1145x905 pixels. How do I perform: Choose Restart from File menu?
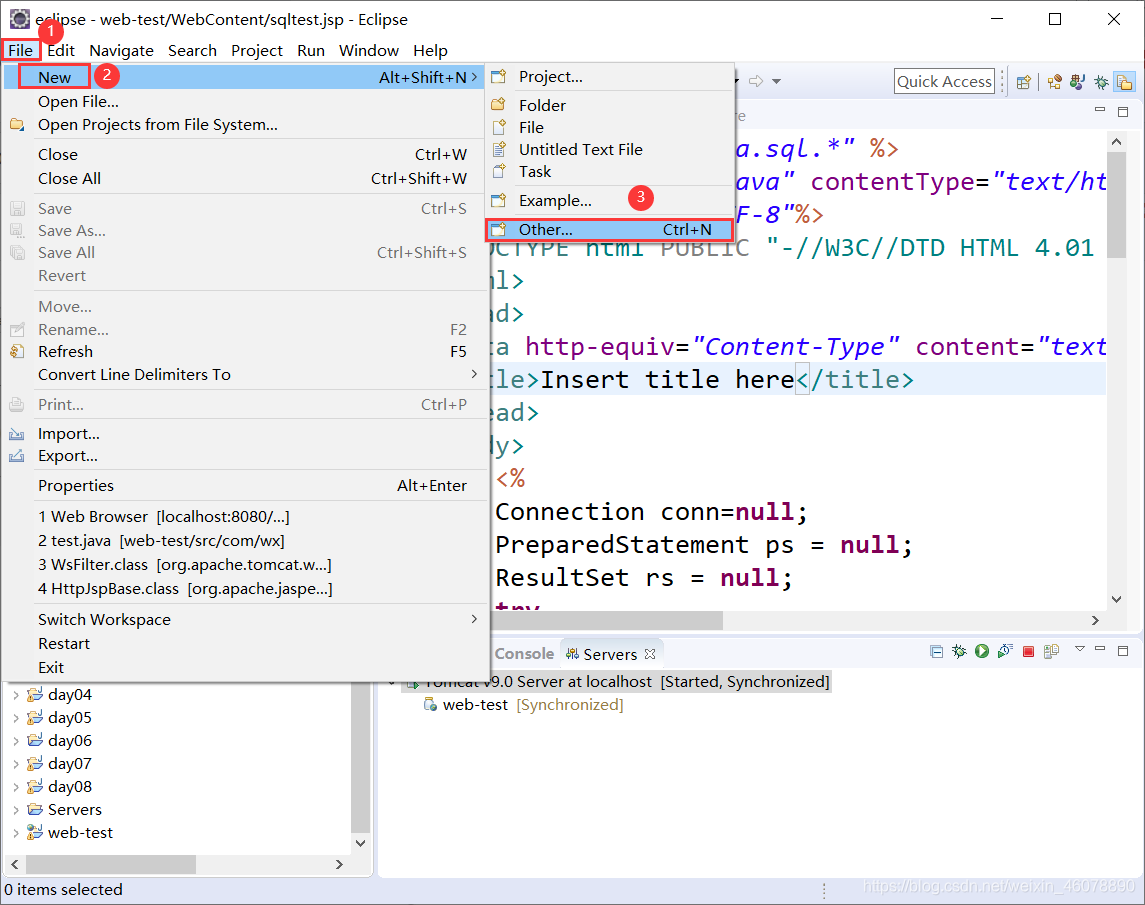245,644
